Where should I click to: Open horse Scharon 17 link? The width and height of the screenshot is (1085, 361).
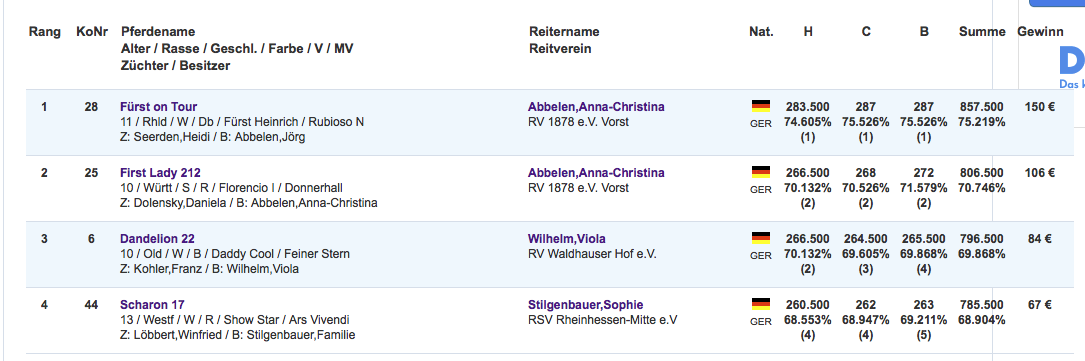pos(152,304)
